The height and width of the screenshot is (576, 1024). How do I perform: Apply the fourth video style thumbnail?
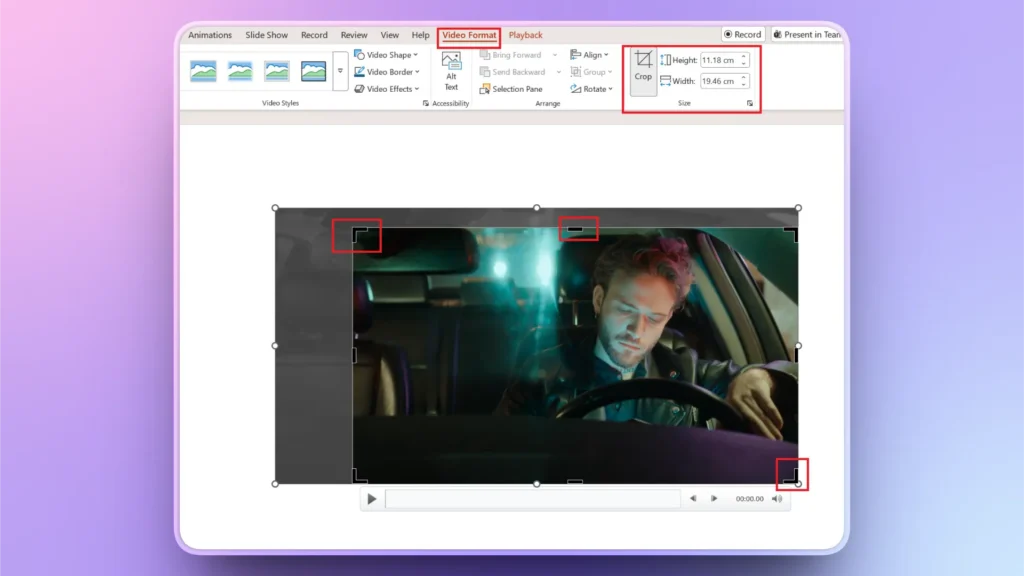click(x=313, y=71)
